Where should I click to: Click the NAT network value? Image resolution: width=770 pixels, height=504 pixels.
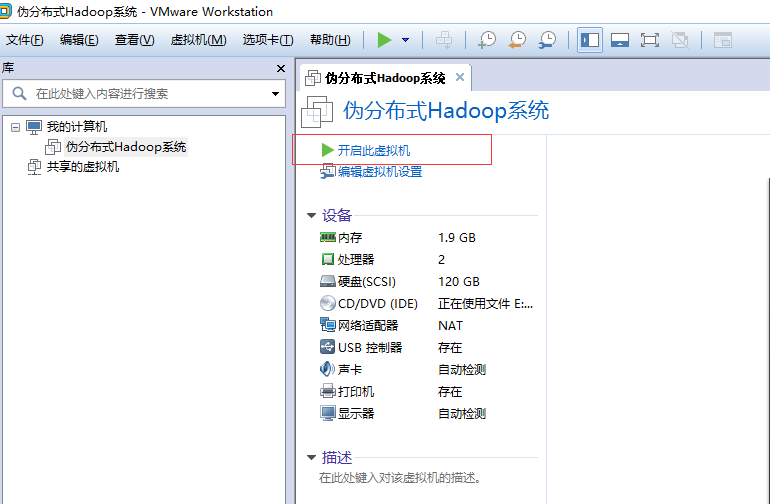click(x=450, y=325)
